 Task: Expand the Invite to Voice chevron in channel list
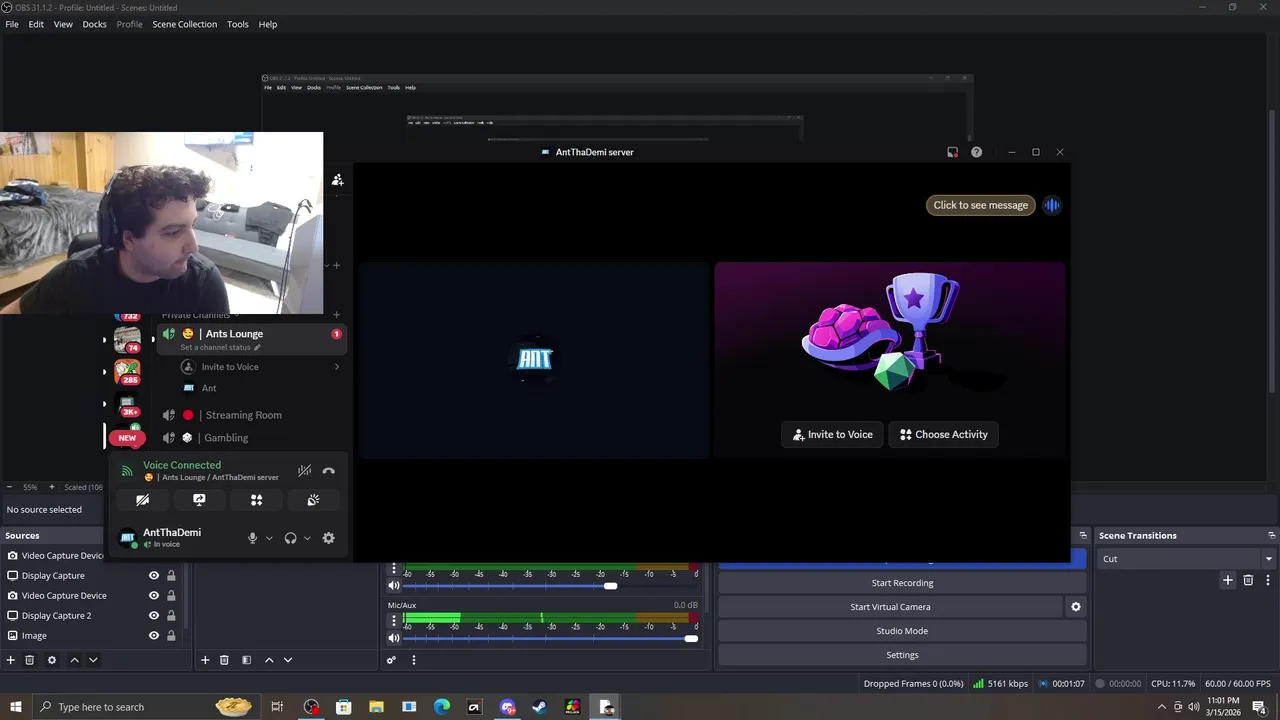tap(337, 367)
